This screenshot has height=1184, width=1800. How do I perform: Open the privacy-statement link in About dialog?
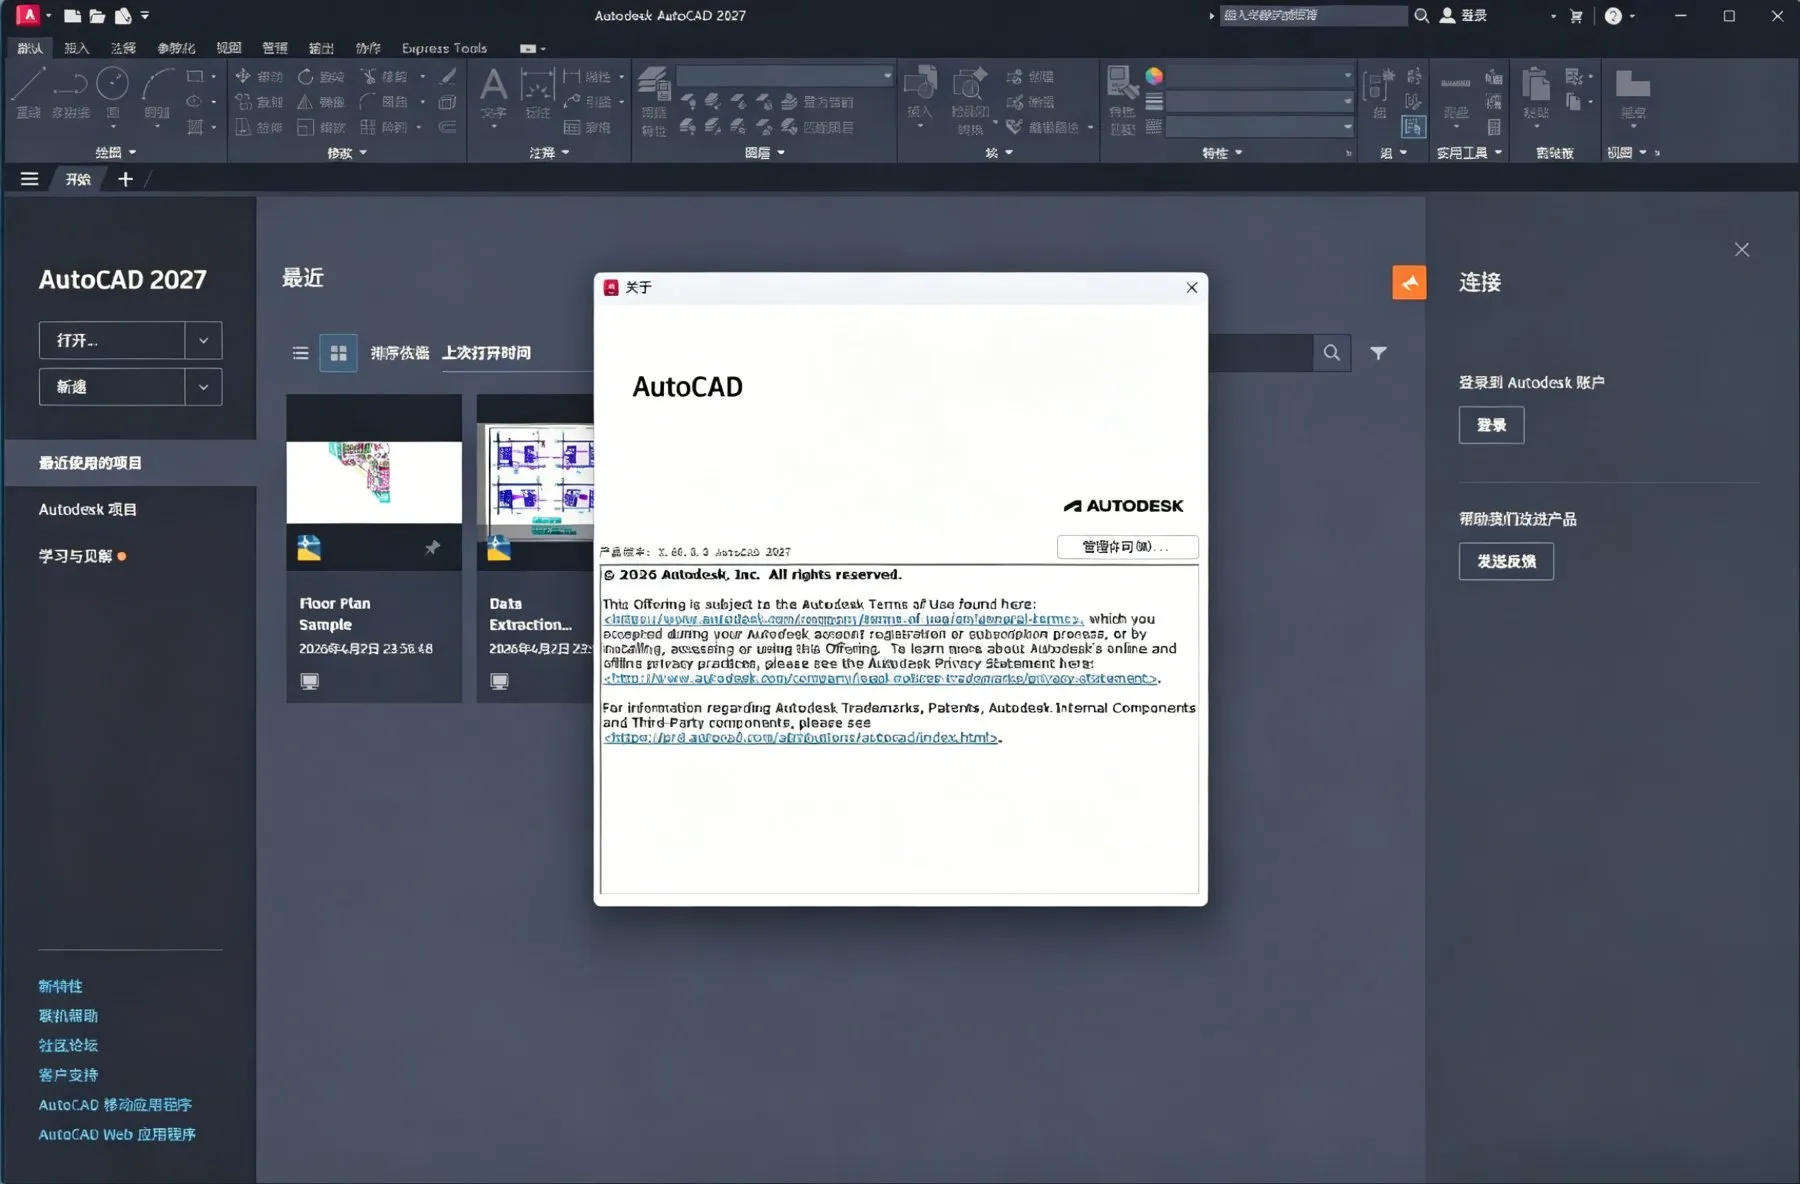880,678
